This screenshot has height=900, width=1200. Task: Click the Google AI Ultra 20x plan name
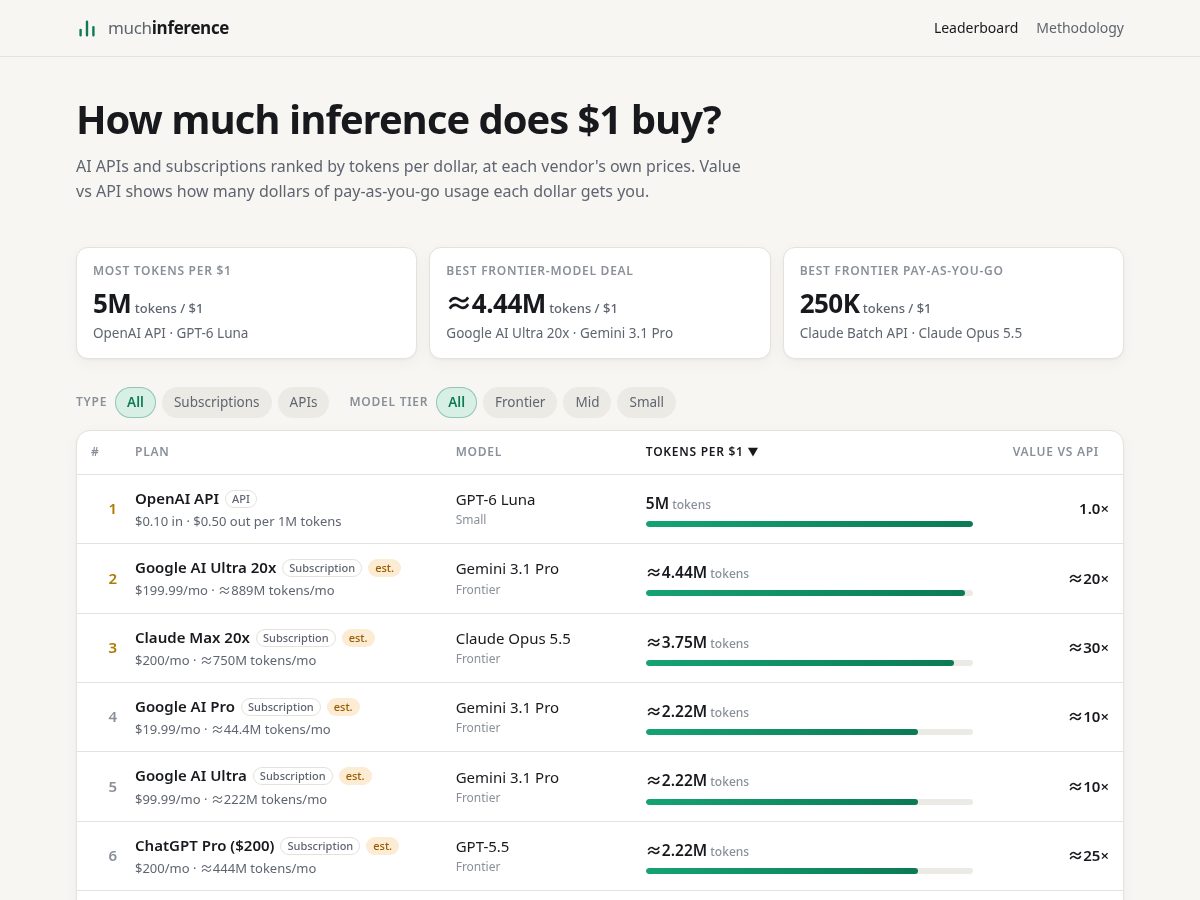click(205, 568)
